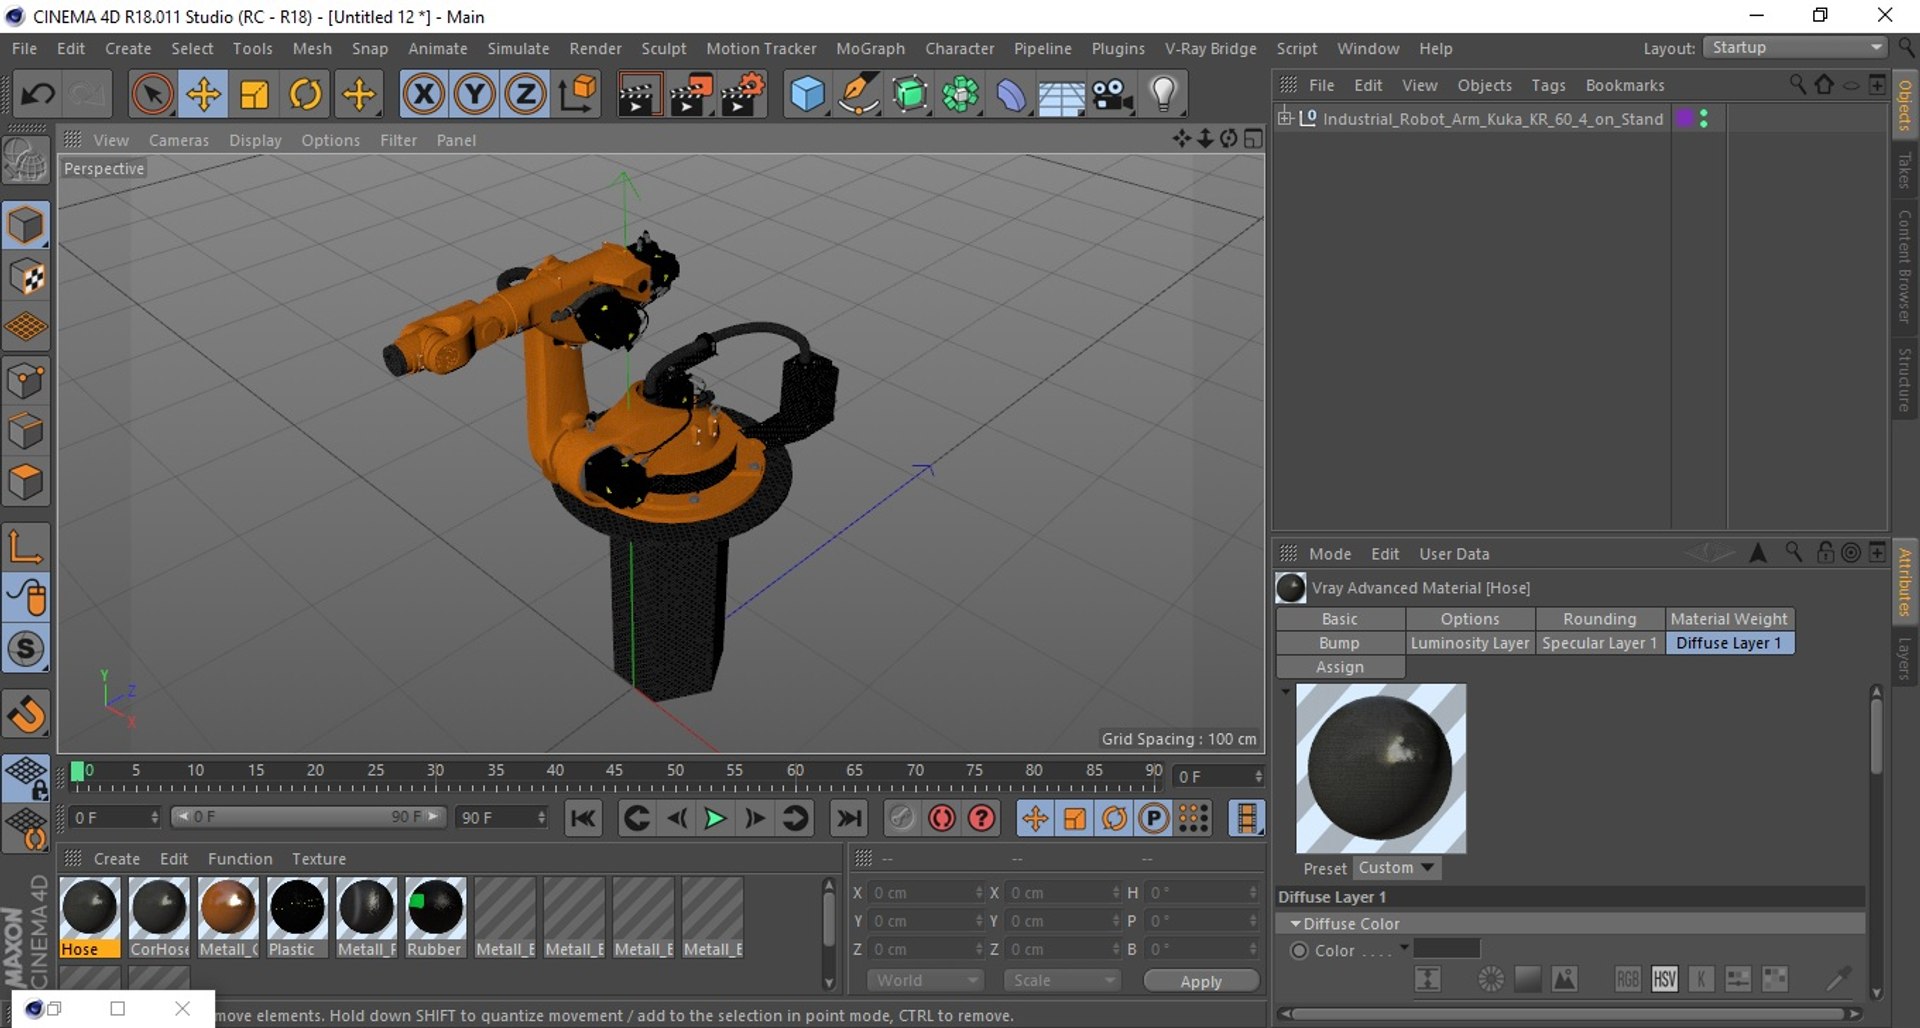This screenshot has width=1920, height=1028.
Task: Switch to Model mode in left sidebar
Action: tap(26, 226)
